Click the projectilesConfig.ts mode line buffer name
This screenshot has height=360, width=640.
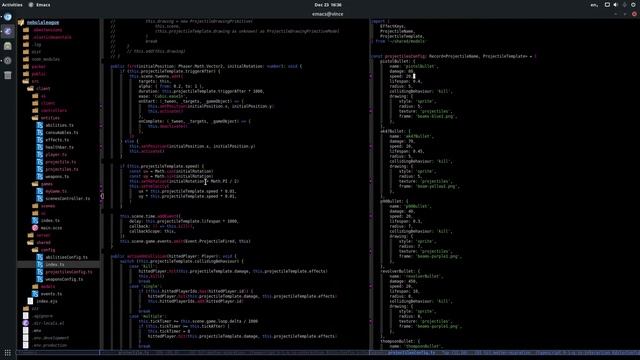tap(411, 352)
